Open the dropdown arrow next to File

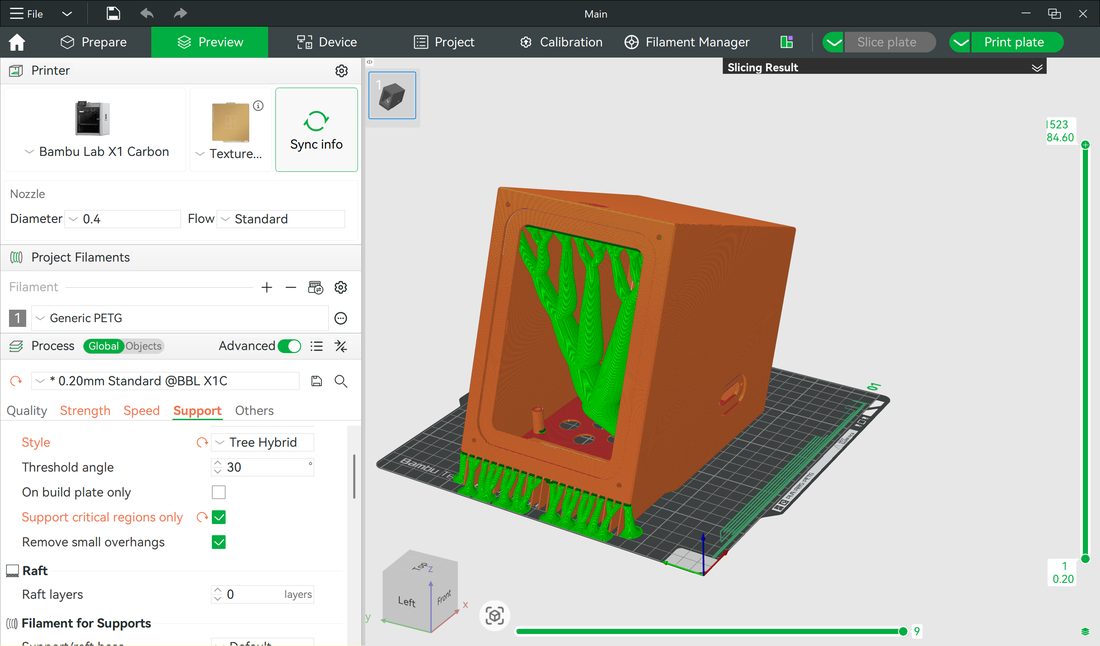[x=67, y=13]
